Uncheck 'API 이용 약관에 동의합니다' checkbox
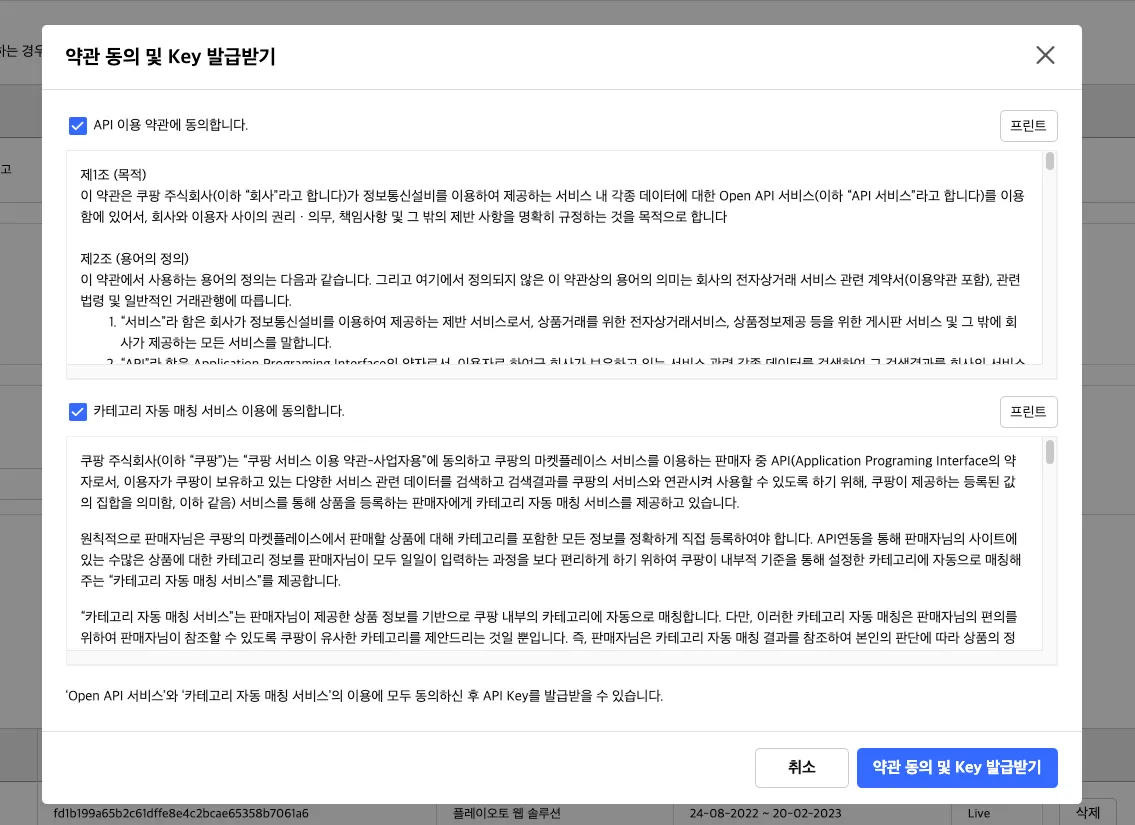The height and width of the screenshot is (825, 1135). click(x=77, y=126)
